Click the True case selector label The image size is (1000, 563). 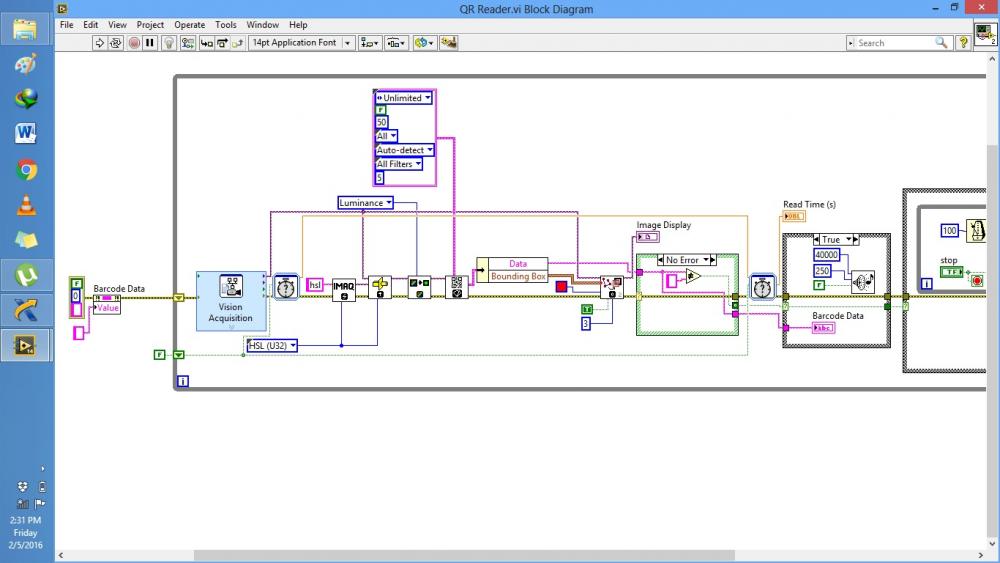pyautogui.click(x=830, y=240)
